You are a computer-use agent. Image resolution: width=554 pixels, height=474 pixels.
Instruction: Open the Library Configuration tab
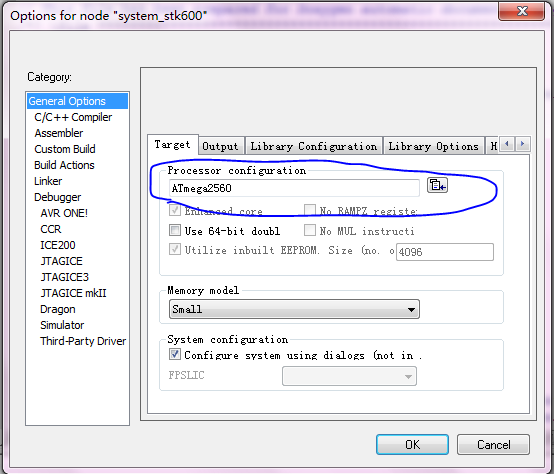314,146
